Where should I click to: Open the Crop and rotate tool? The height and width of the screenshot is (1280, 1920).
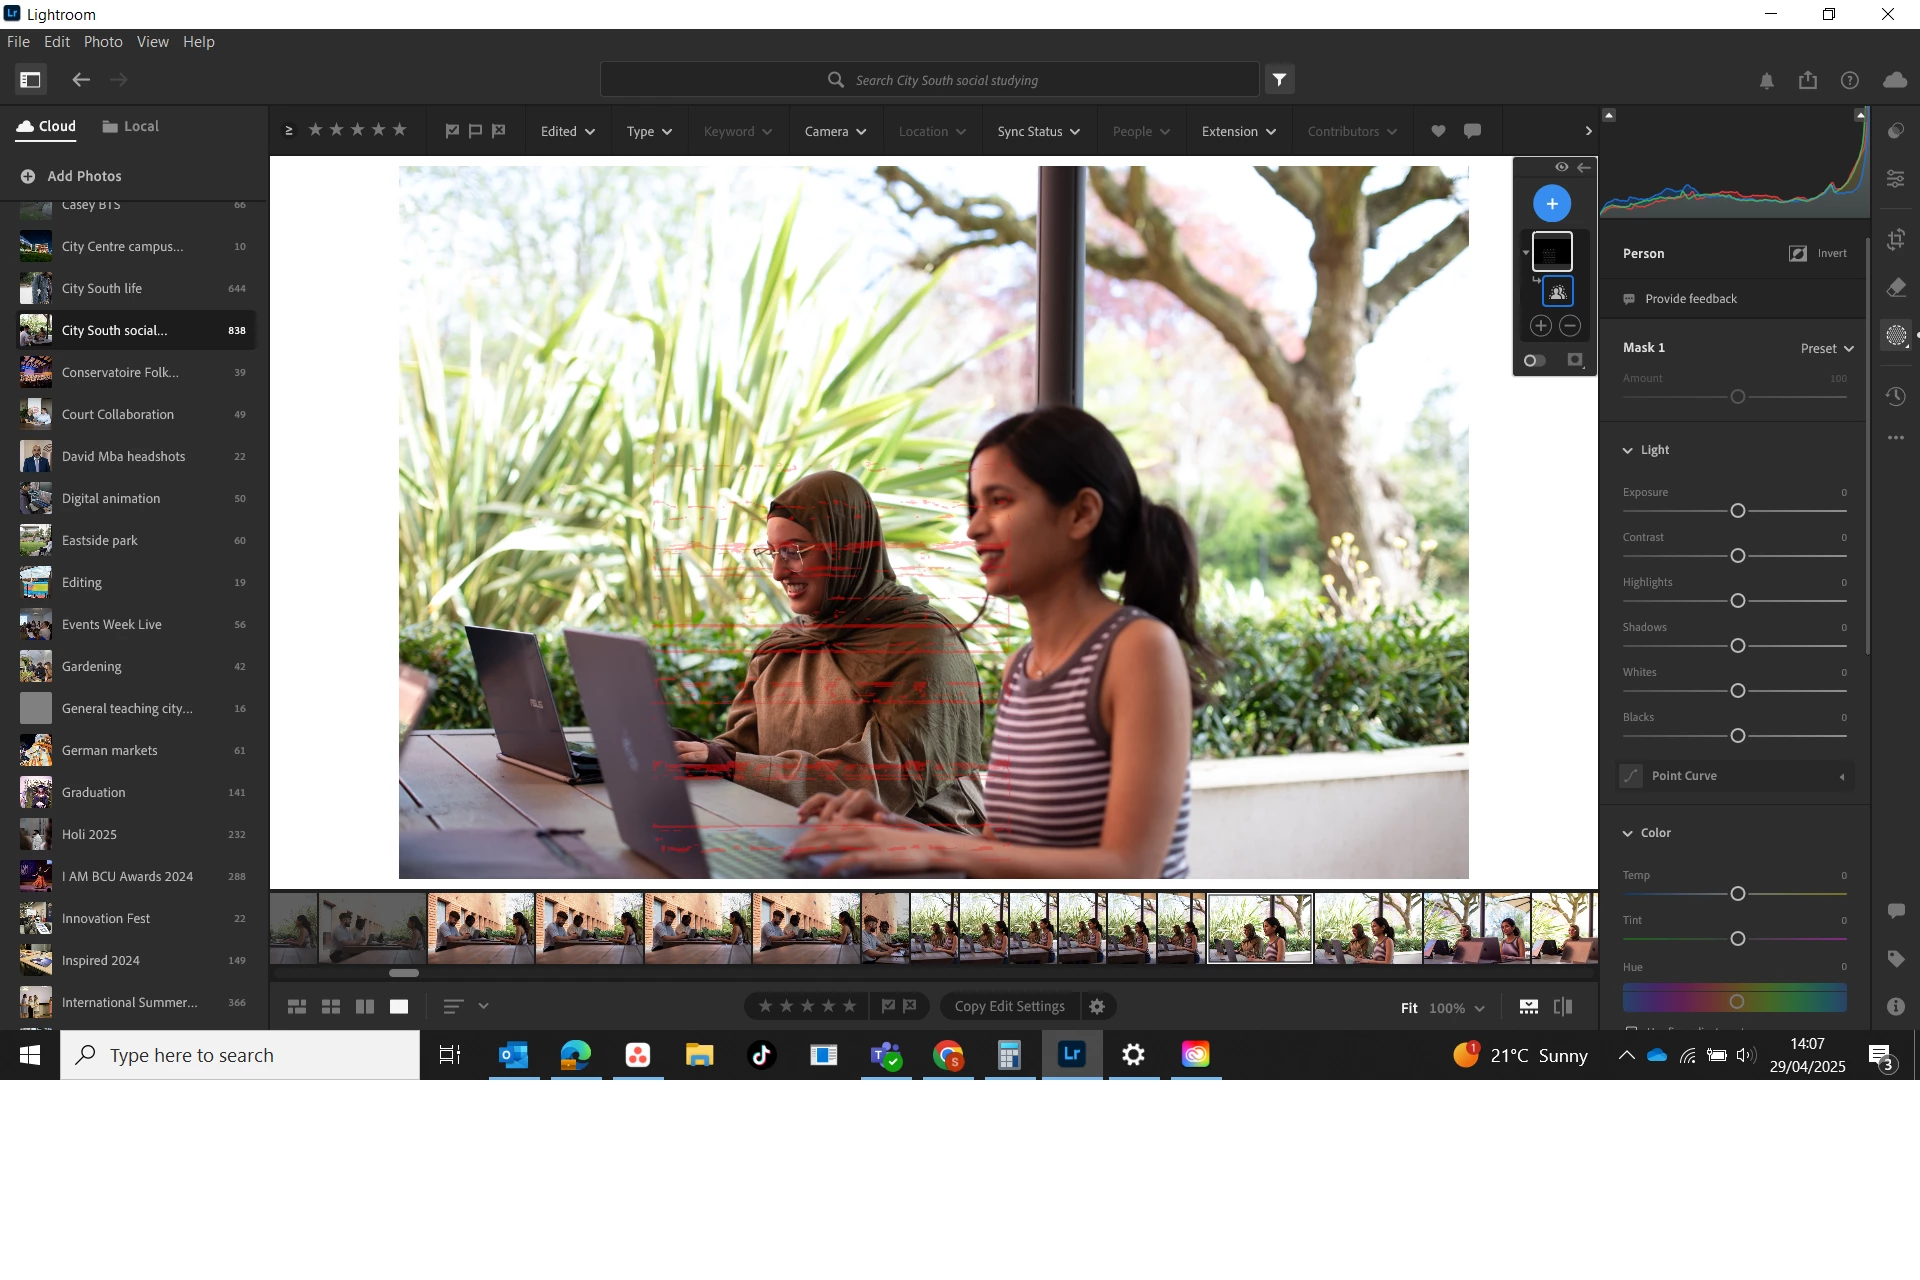(x=1896, y=240)
